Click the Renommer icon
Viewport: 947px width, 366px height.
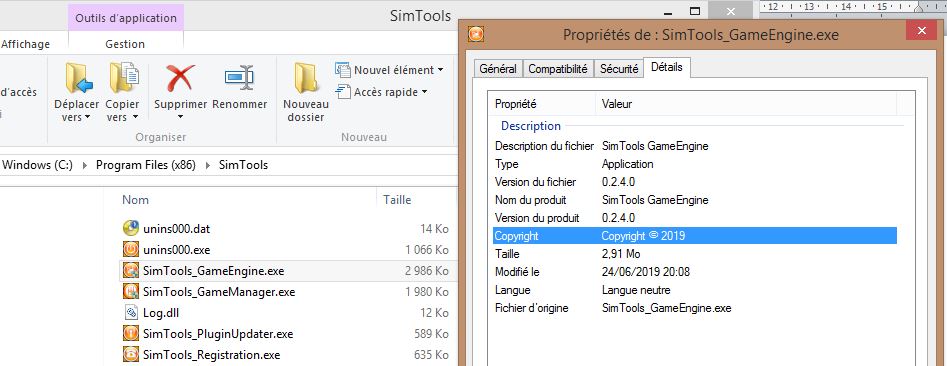pyautogui.click(x=239, y=78)
